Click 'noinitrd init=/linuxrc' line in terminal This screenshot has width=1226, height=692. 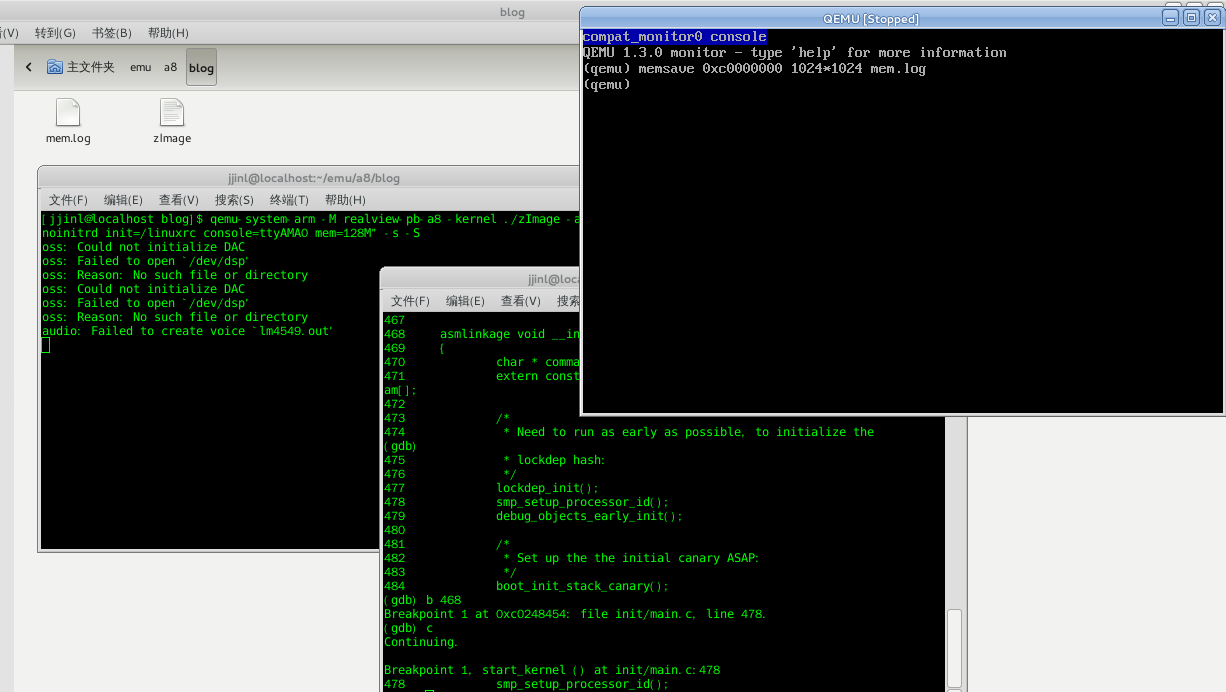231,233
